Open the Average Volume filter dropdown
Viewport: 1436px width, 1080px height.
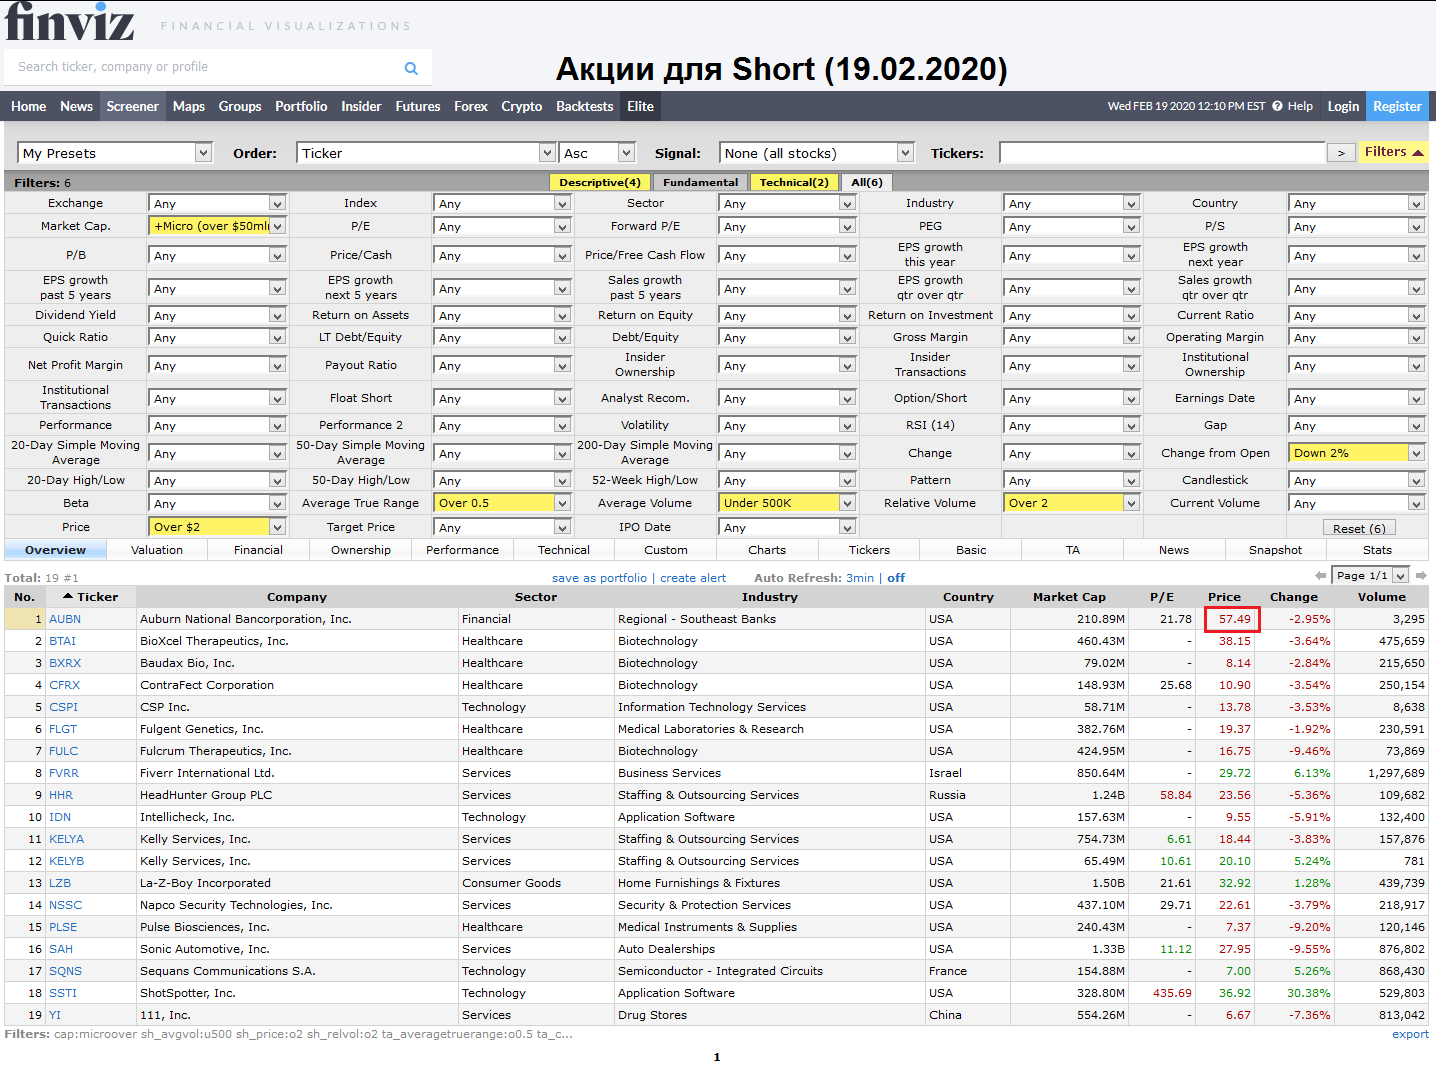[787, 503]
